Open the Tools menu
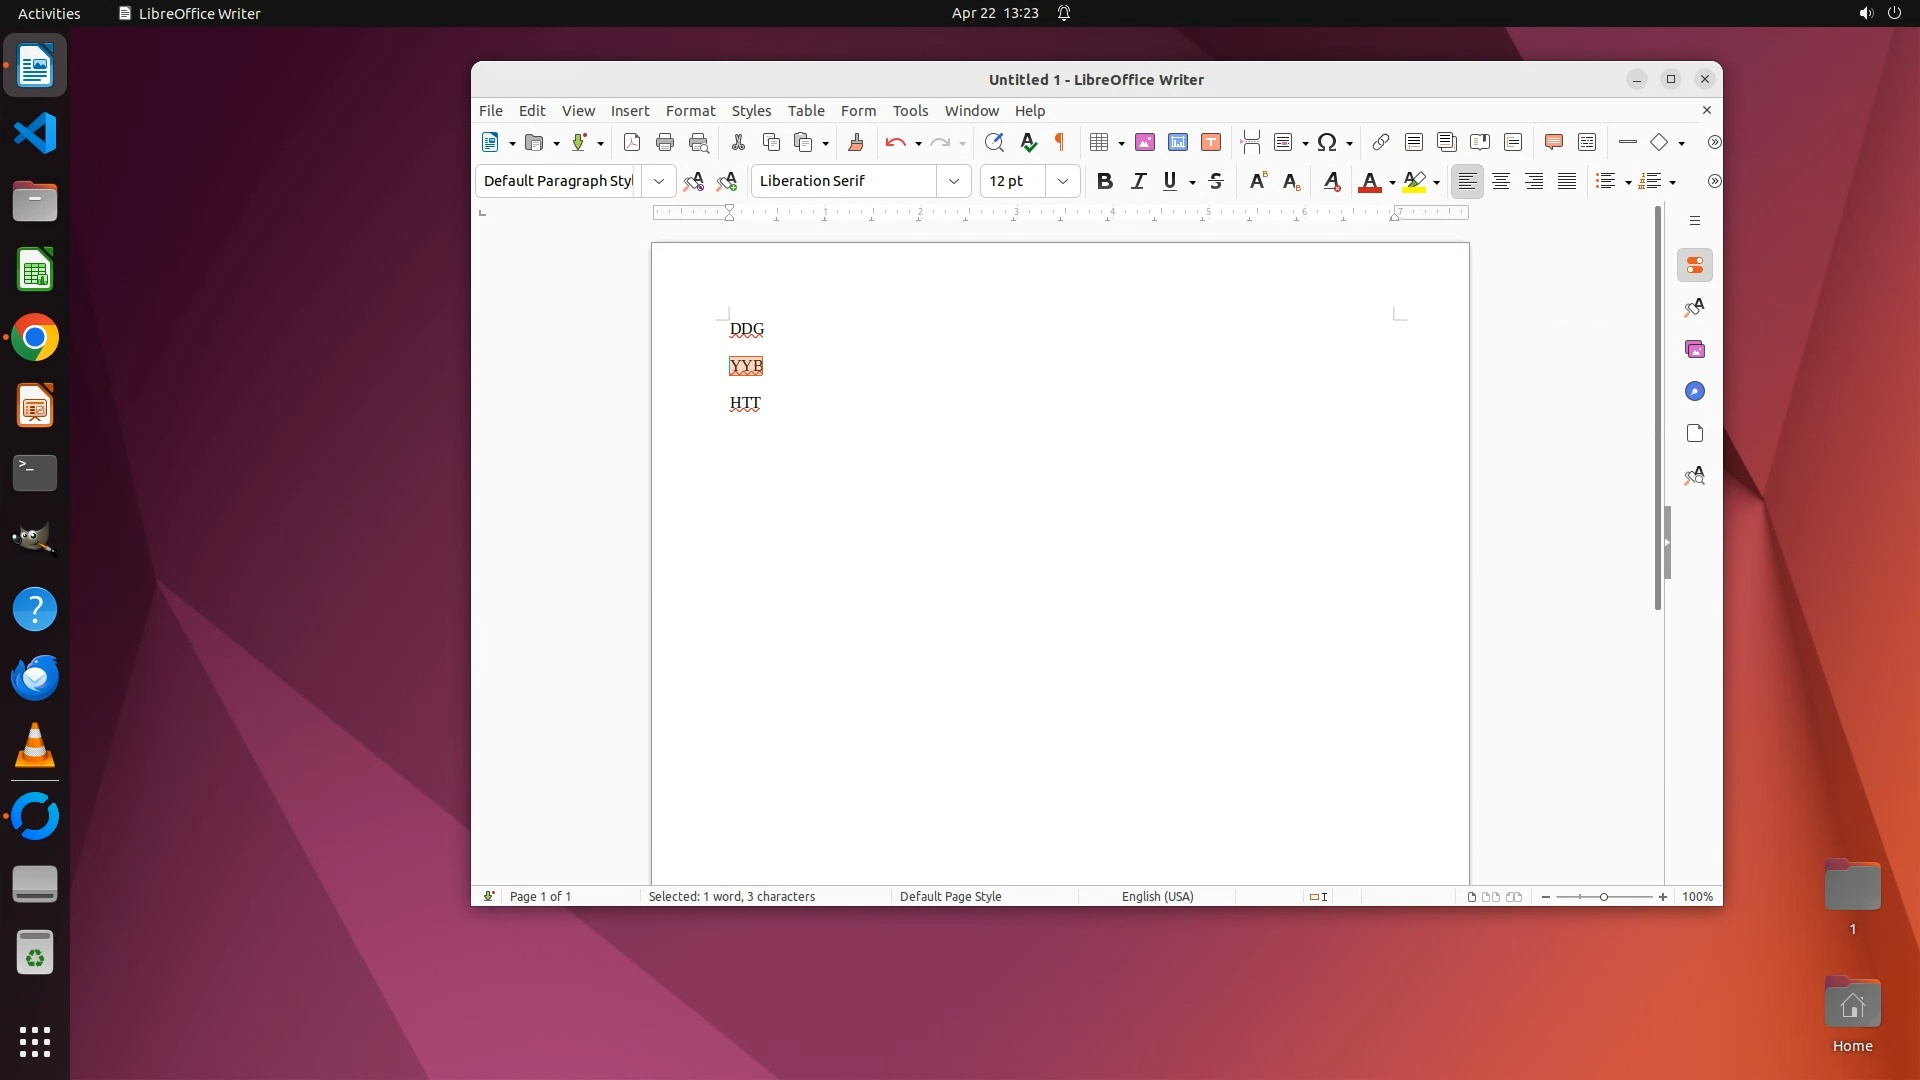 click(910, 111)
